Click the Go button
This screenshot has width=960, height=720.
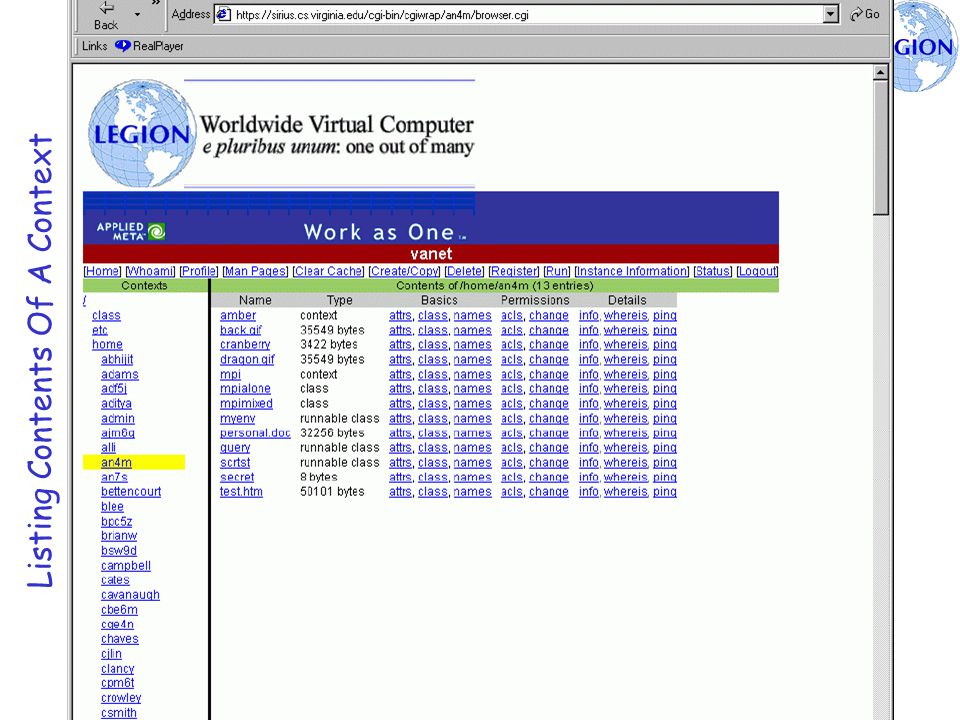tap(865, 14)
